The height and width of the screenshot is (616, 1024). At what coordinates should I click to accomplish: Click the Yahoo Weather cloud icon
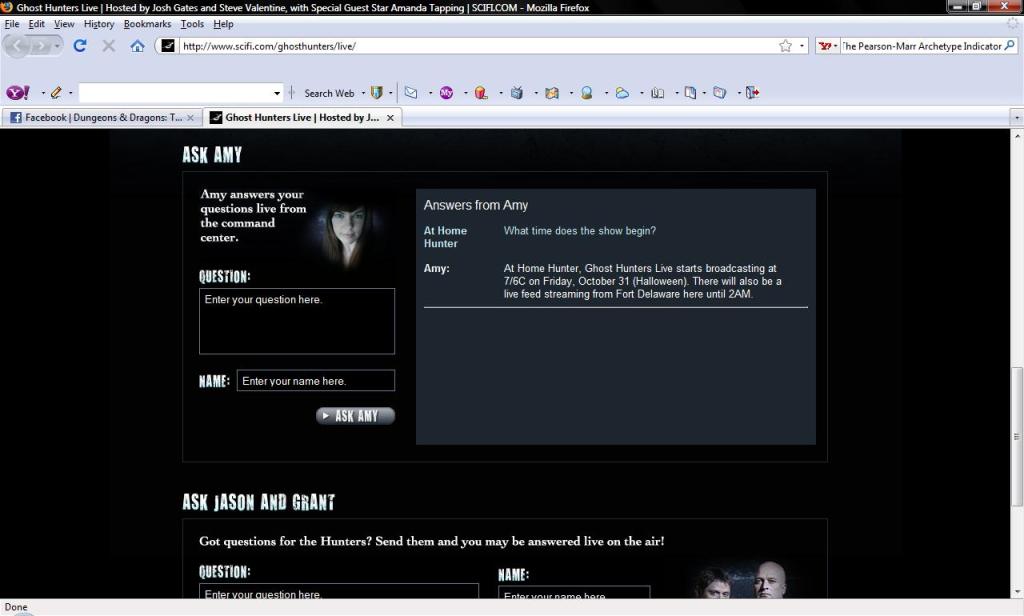point(622,93)
